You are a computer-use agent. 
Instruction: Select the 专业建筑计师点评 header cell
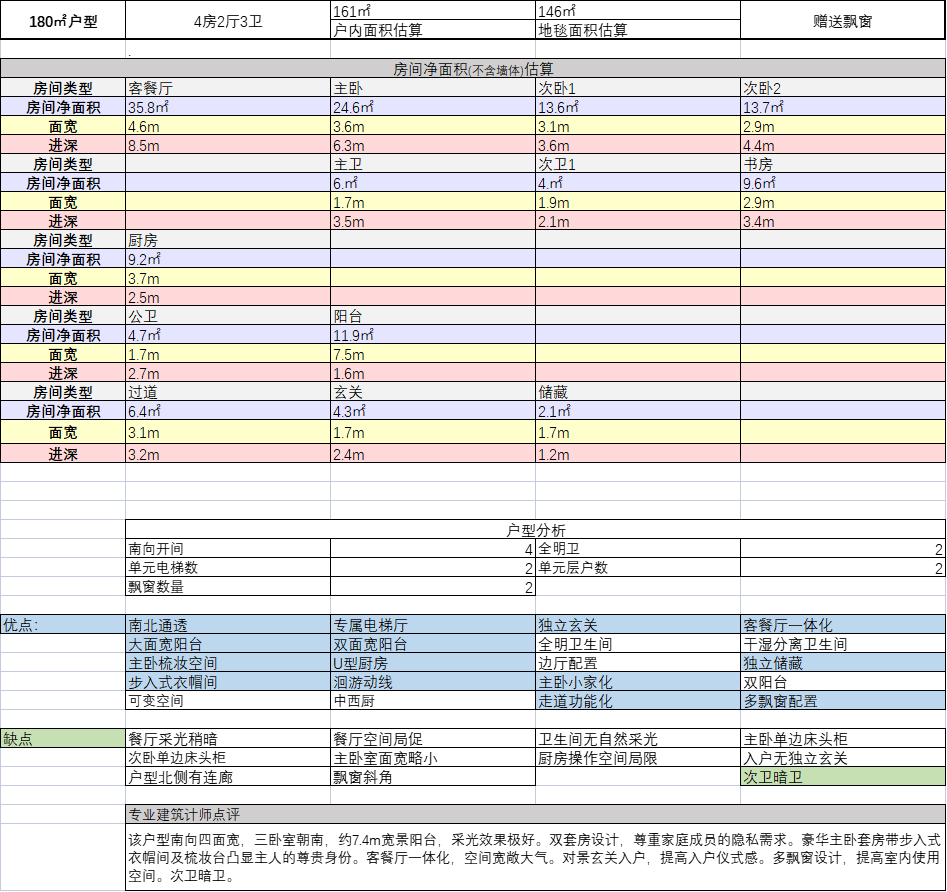535,814
